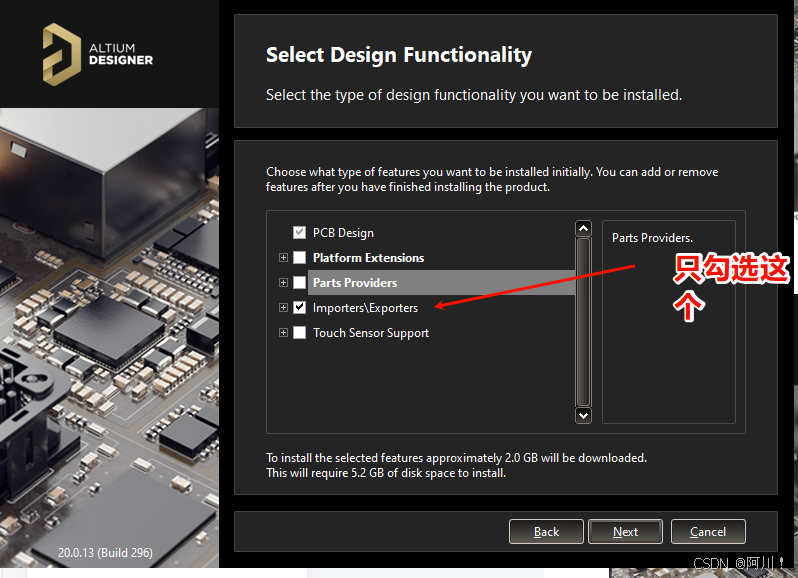The image size is (798, 578).
Task: Toggle the PCB Design checkbox
Action: pyautogui.click(x=299, y=233)
